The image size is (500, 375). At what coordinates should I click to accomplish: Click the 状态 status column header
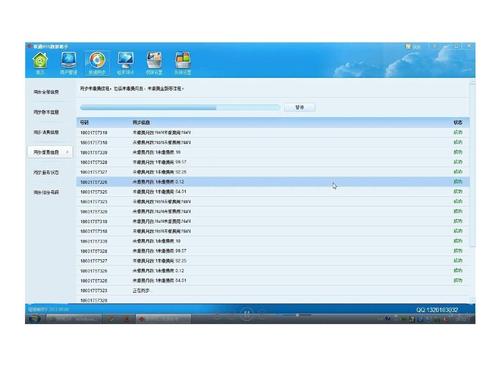click(x=458, y=122)
